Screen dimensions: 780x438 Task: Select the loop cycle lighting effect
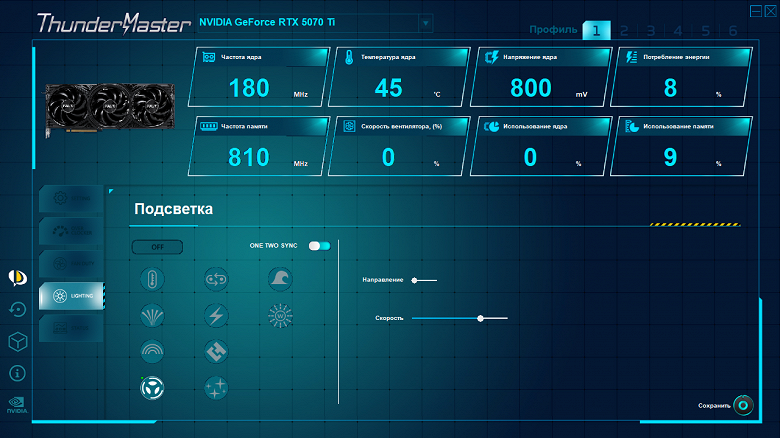[216, 279]
